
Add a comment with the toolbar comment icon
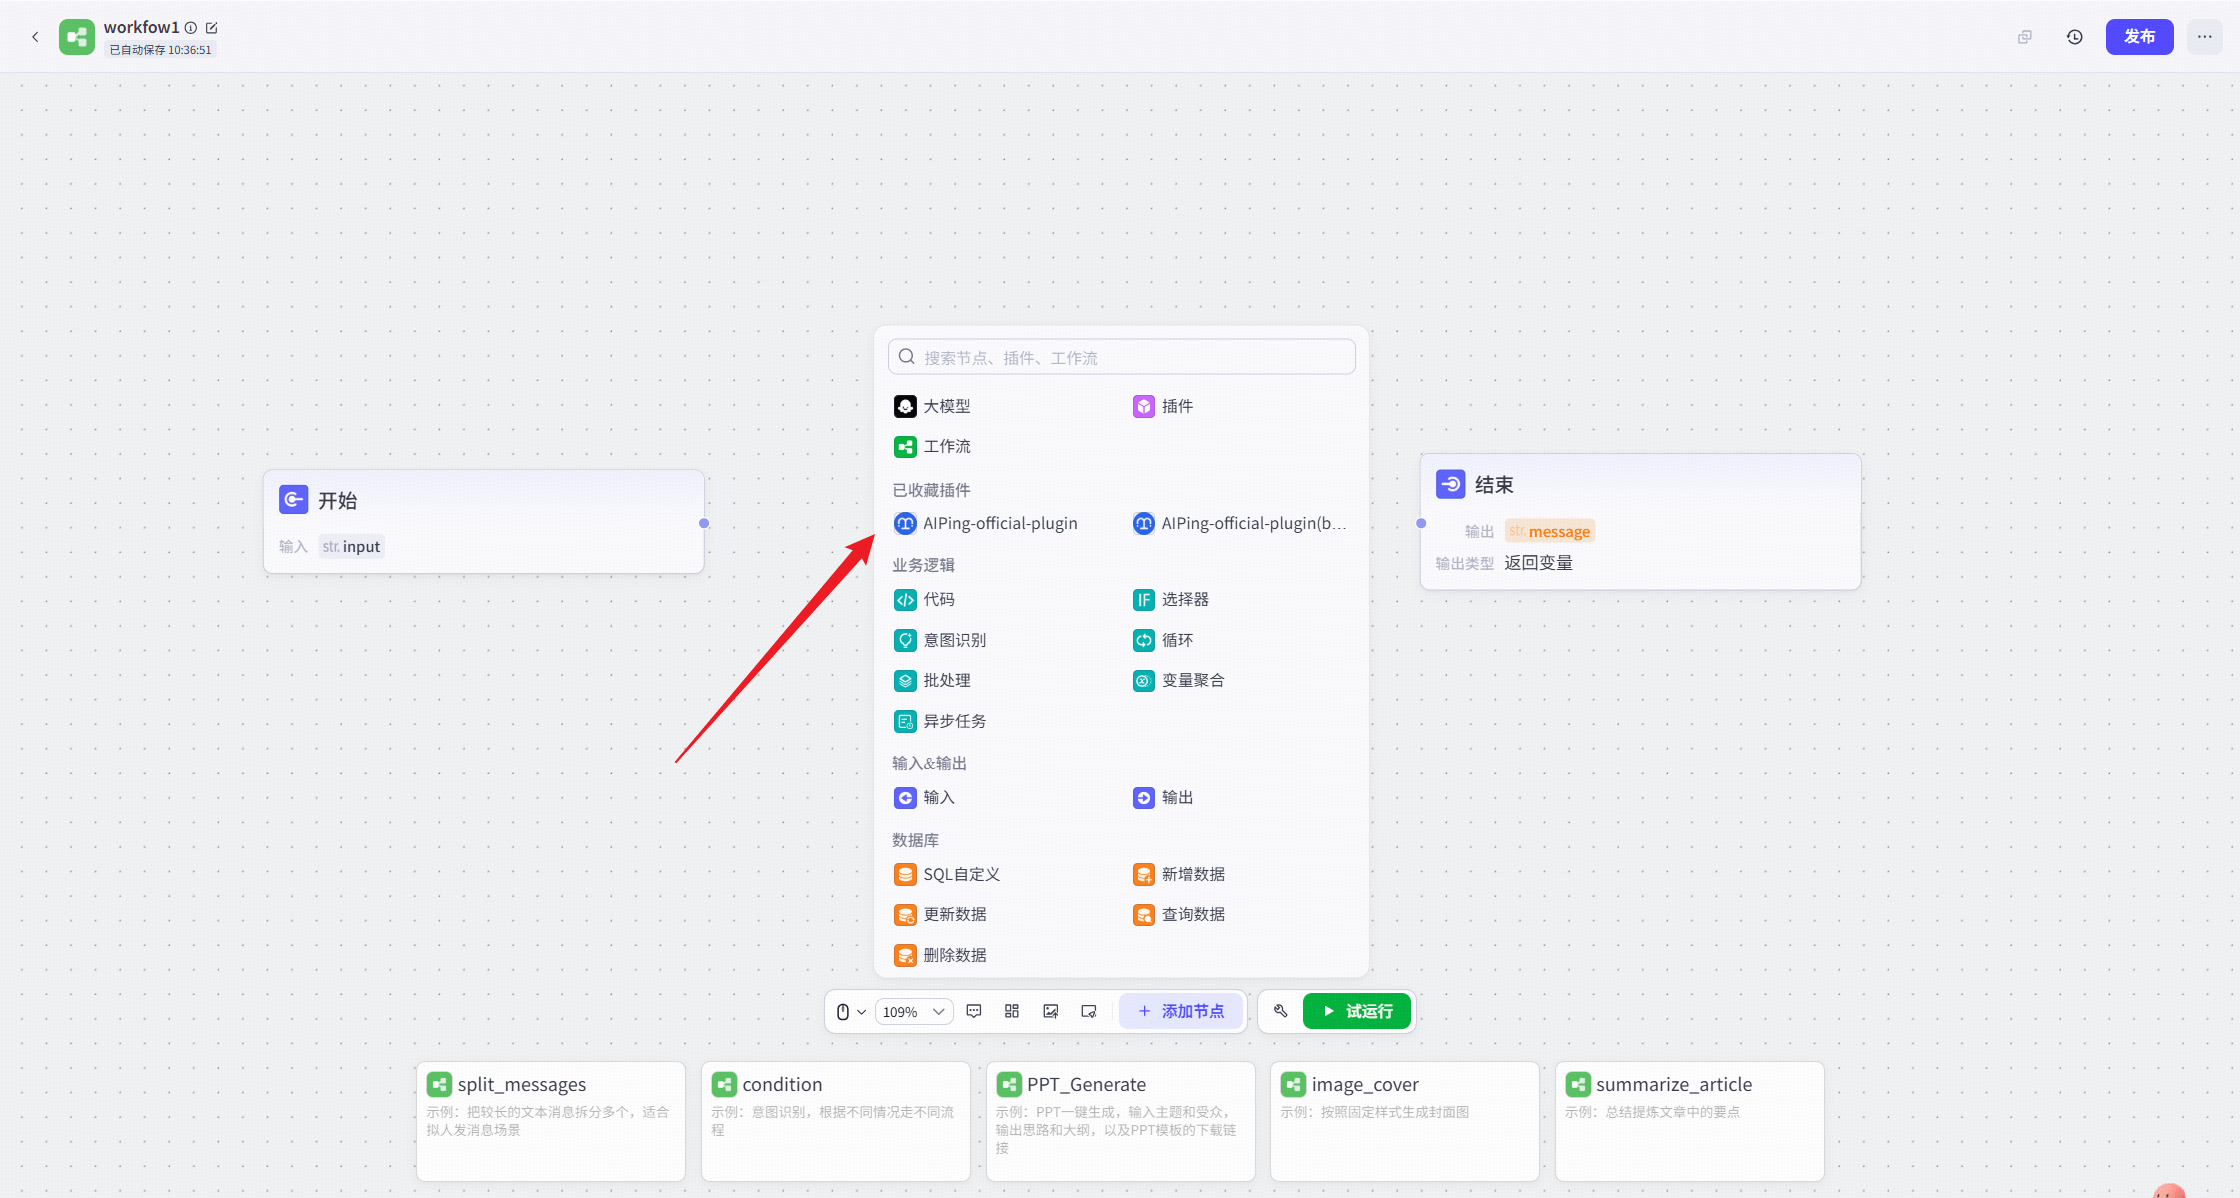click(x=974, y=1011)
